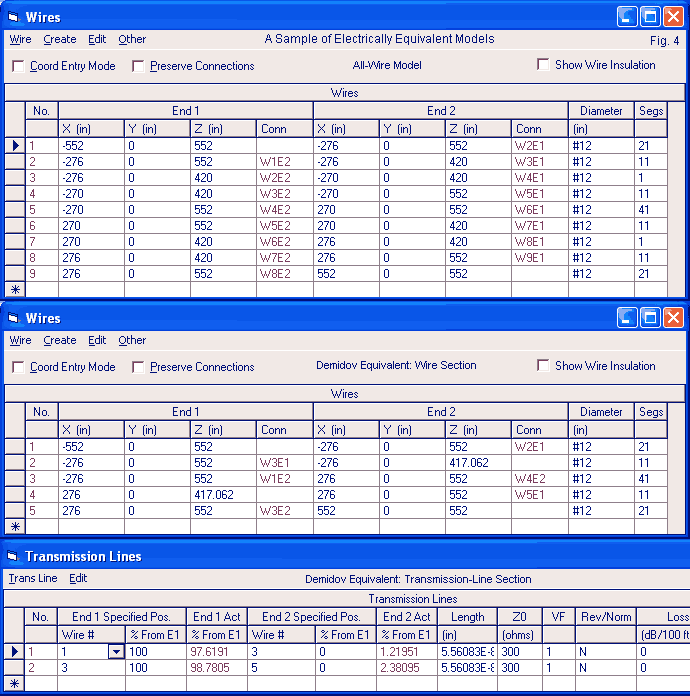Check Show Wire Insulation in second Wires window
Screen dimensions: 690x696
pos(543,366)
